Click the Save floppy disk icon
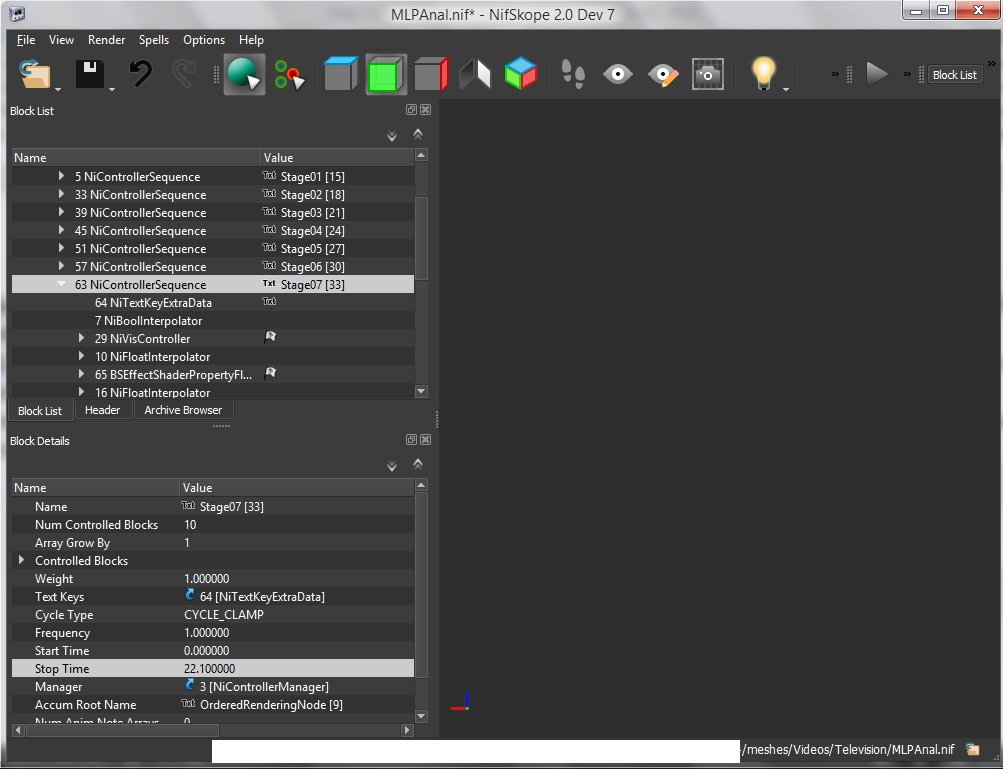 click(90, 75)
